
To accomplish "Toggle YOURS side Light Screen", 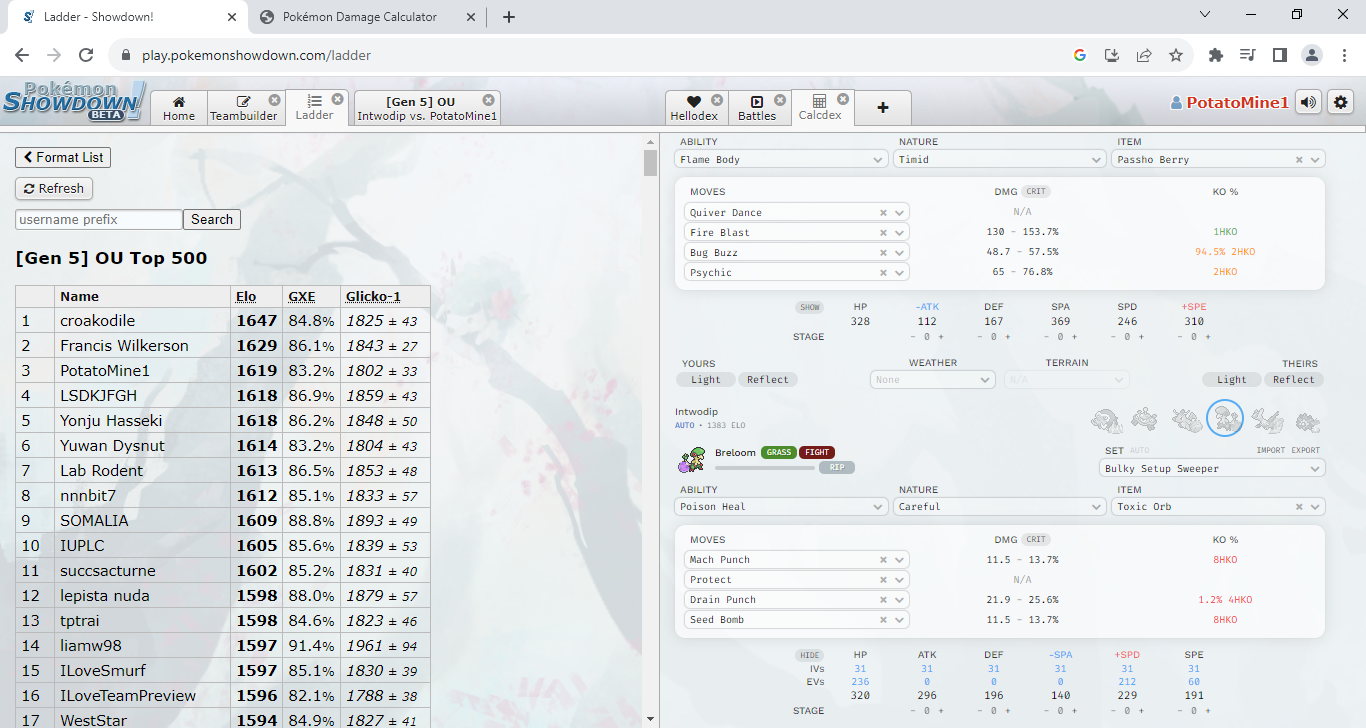I will click(x=705, y=379).
